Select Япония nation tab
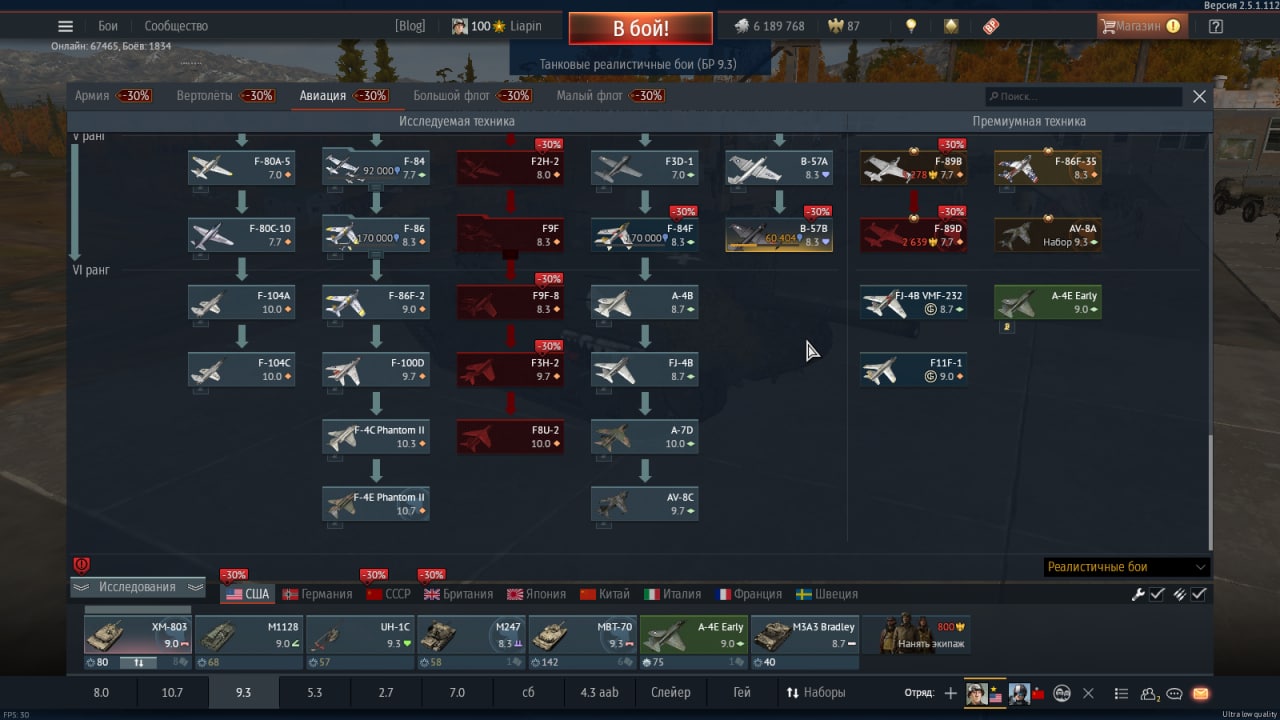The image size is (1280, 720). (537, 594)
